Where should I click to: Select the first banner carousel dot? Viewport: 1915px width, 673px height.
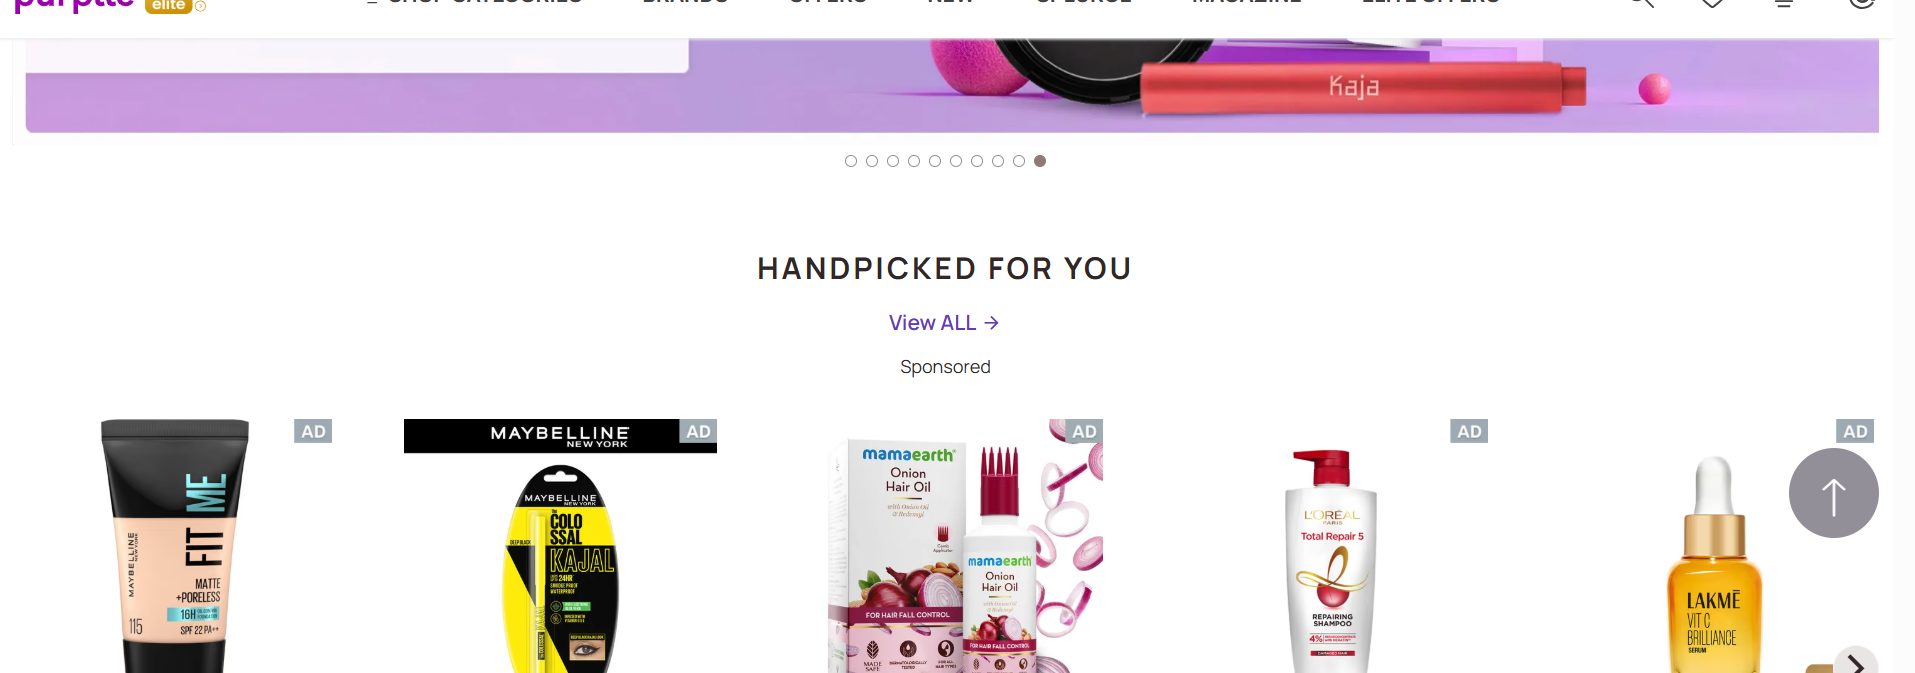(851, 161)
